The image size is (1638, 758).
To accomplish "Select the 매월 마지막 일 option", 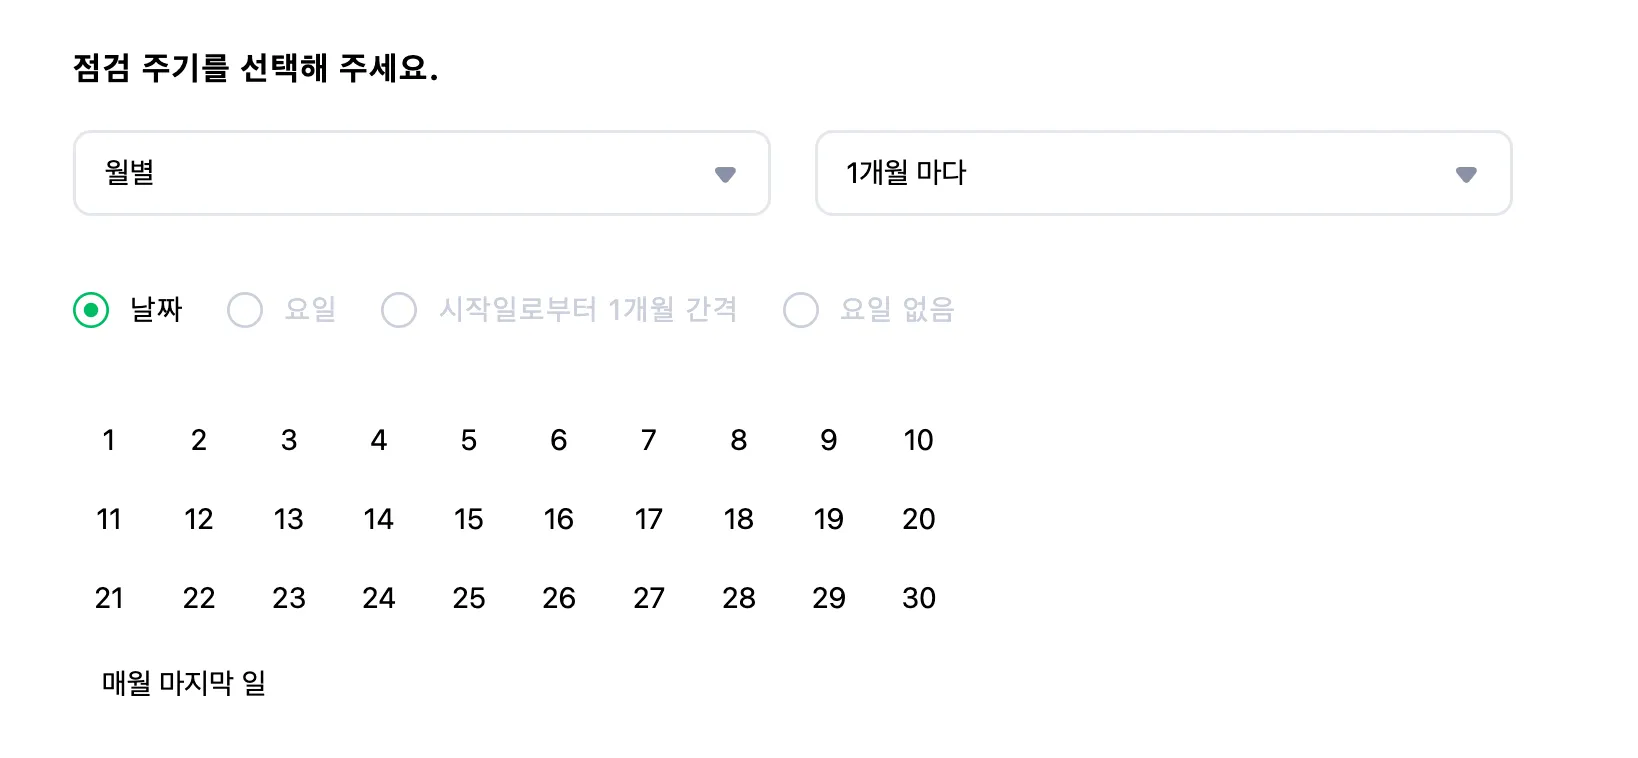I will click(x=184, y=683).
